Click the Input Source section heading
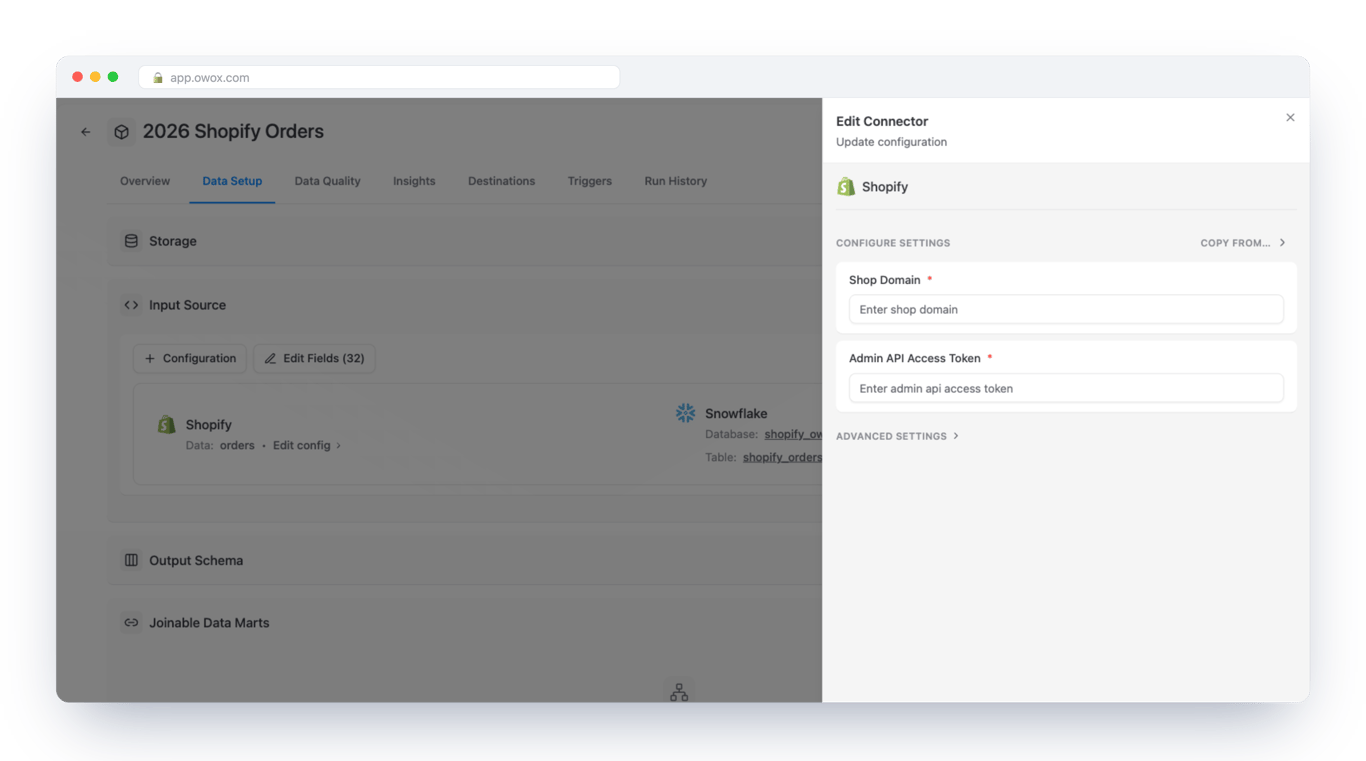 click(187, 305)
